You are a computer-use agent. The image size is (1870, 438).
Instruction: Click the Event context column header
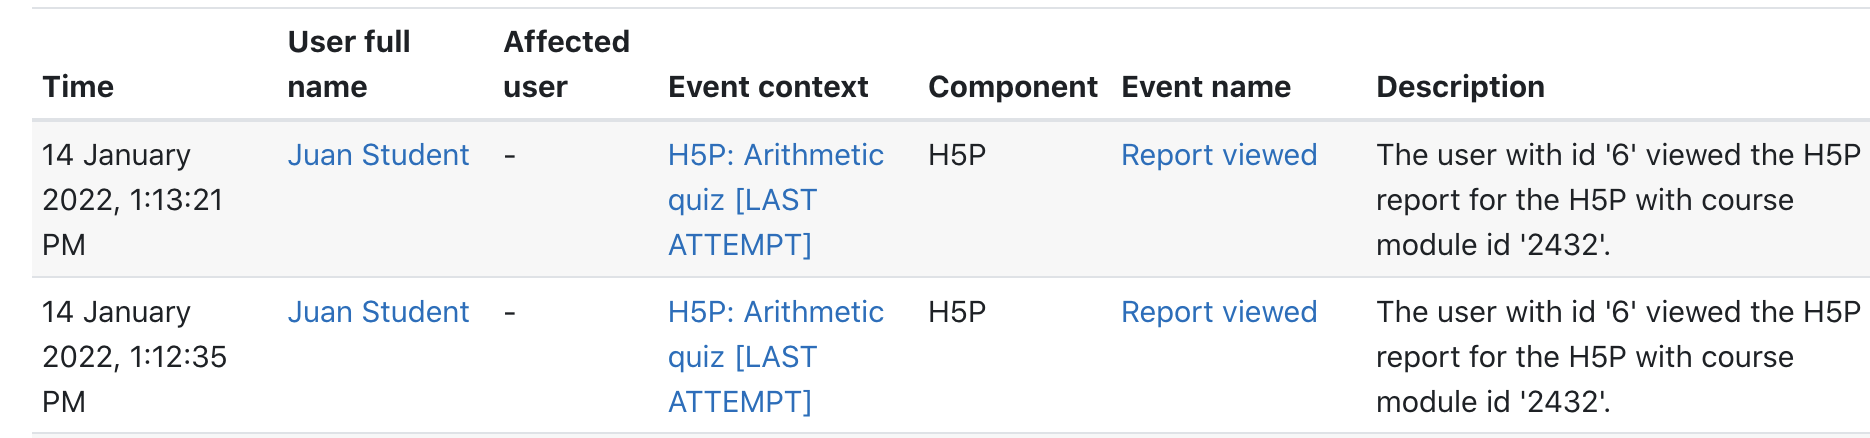[768, 87]
